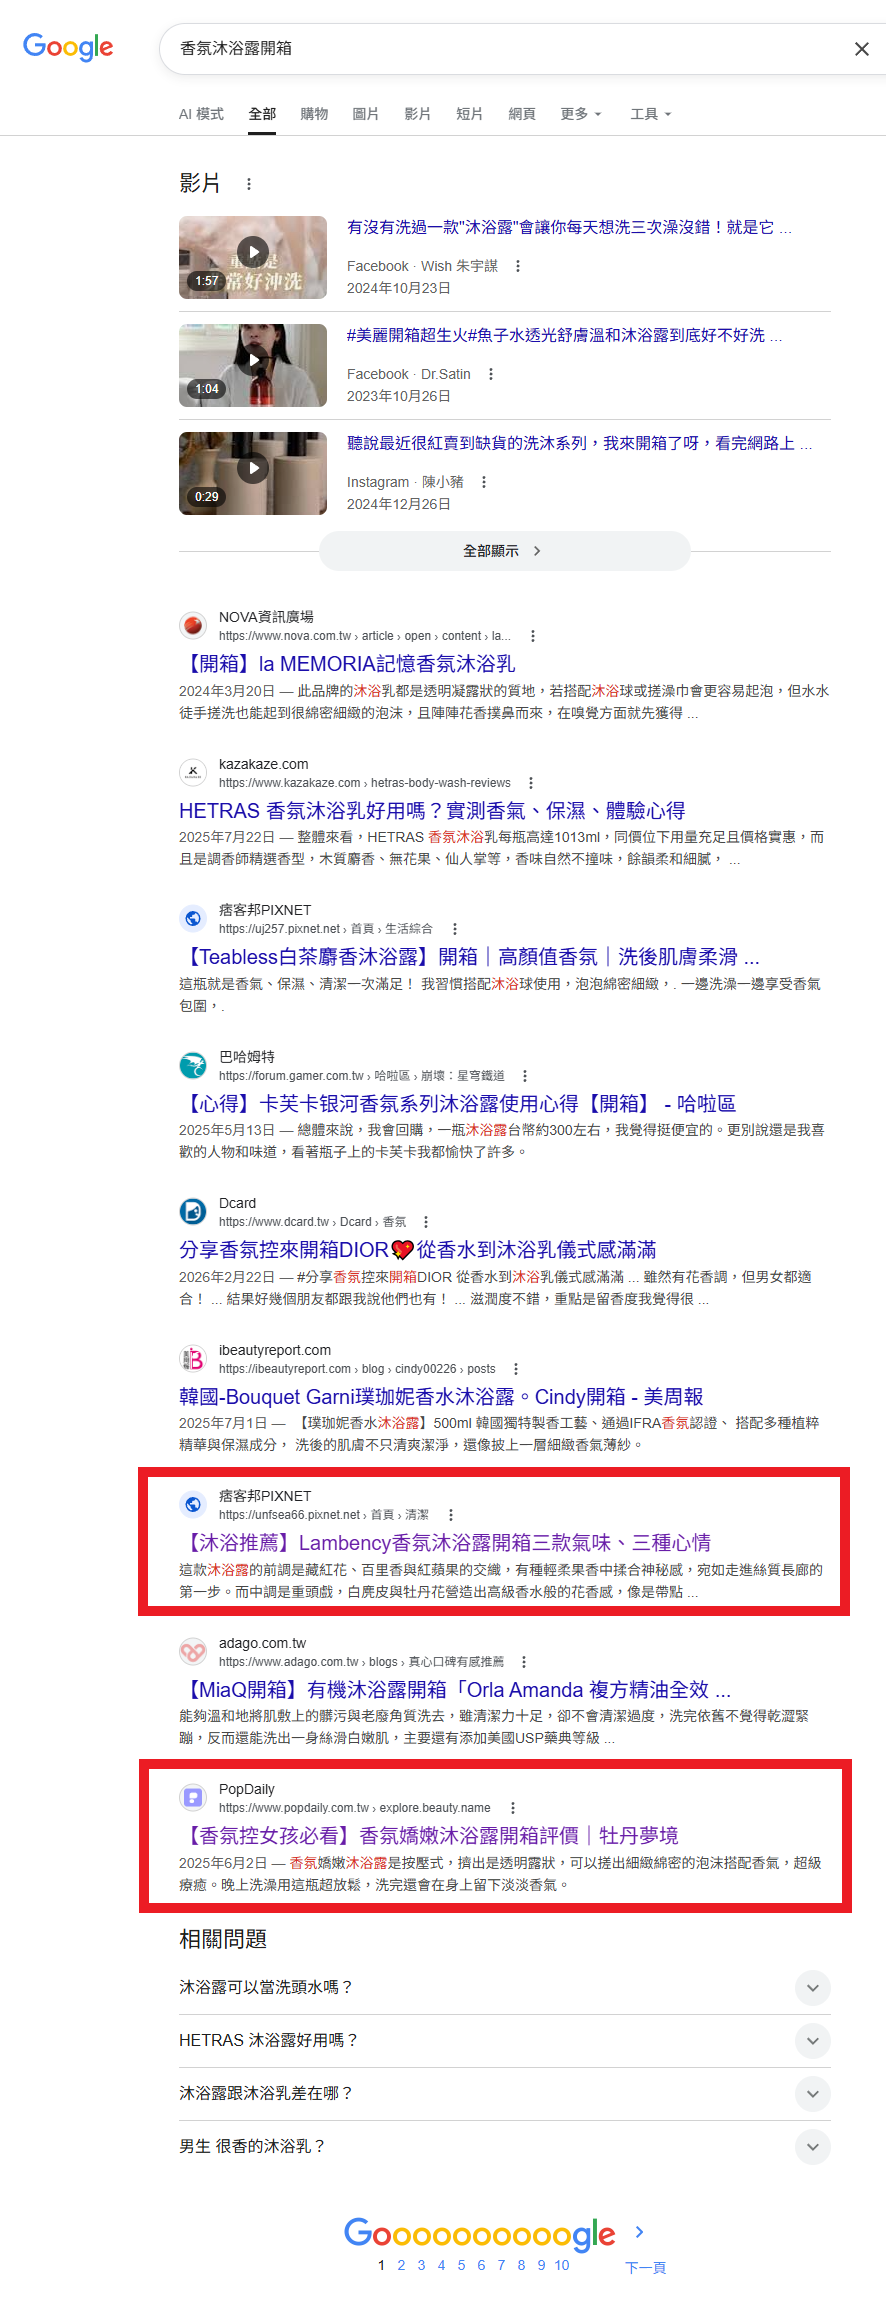Open options menu for PopDaily result
Image resolution: width=886 pixels, height=2299 pixels.
[x=513, y=1808]
